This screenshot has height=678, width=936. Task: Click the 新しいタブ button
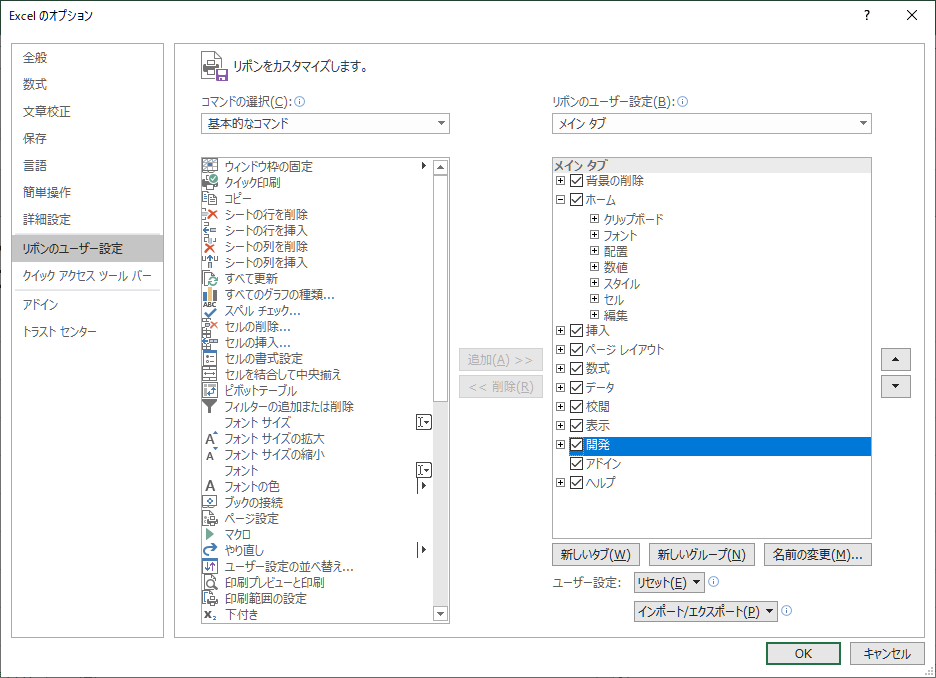pos(595,555)
